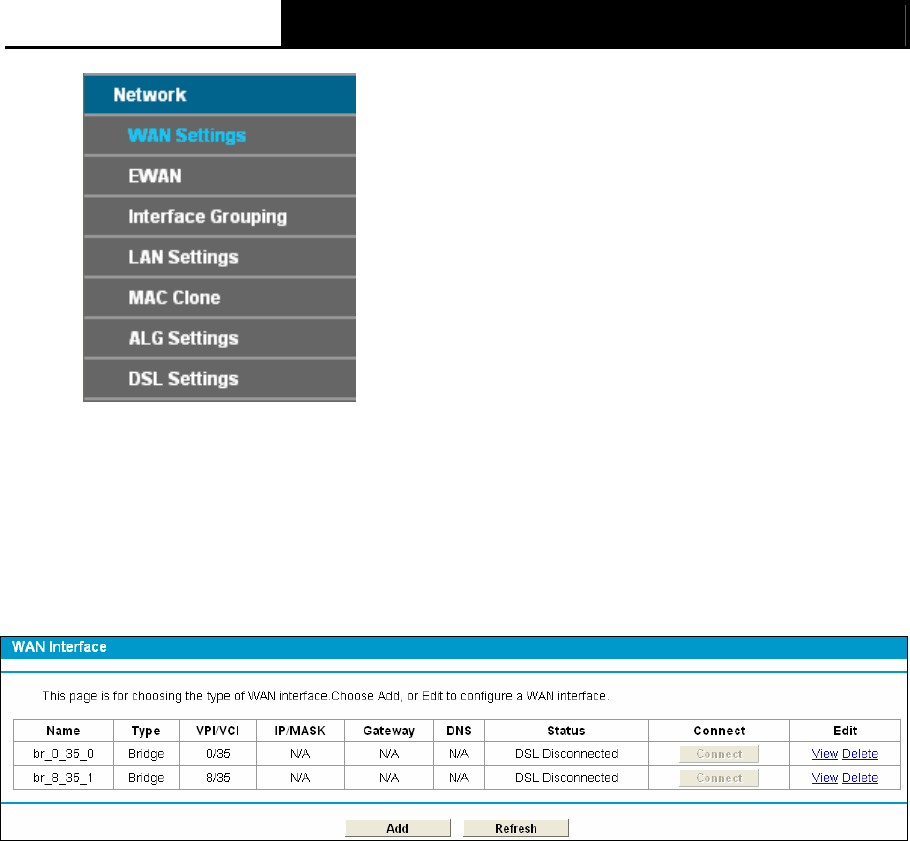Open LAN Settings page
910x841 pixels.
click(219, 257)
